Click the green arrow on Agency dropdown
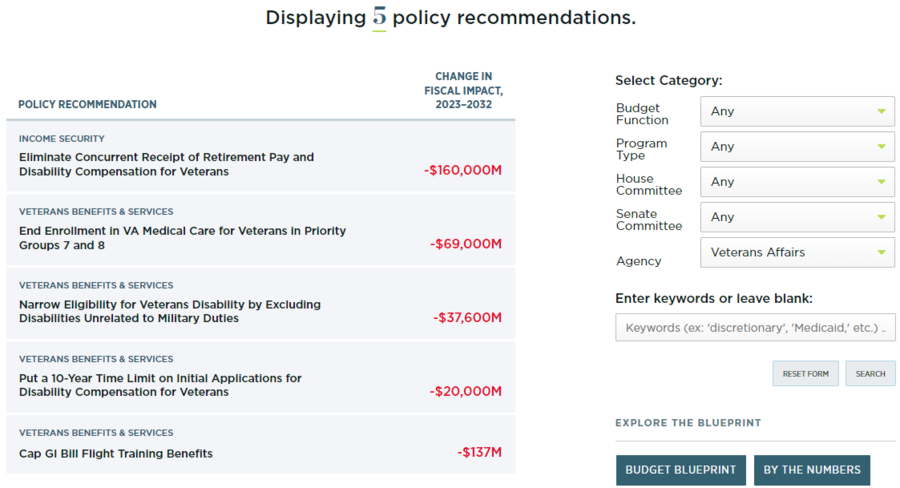This screenshot has width=900, height=488. (881, 253)
